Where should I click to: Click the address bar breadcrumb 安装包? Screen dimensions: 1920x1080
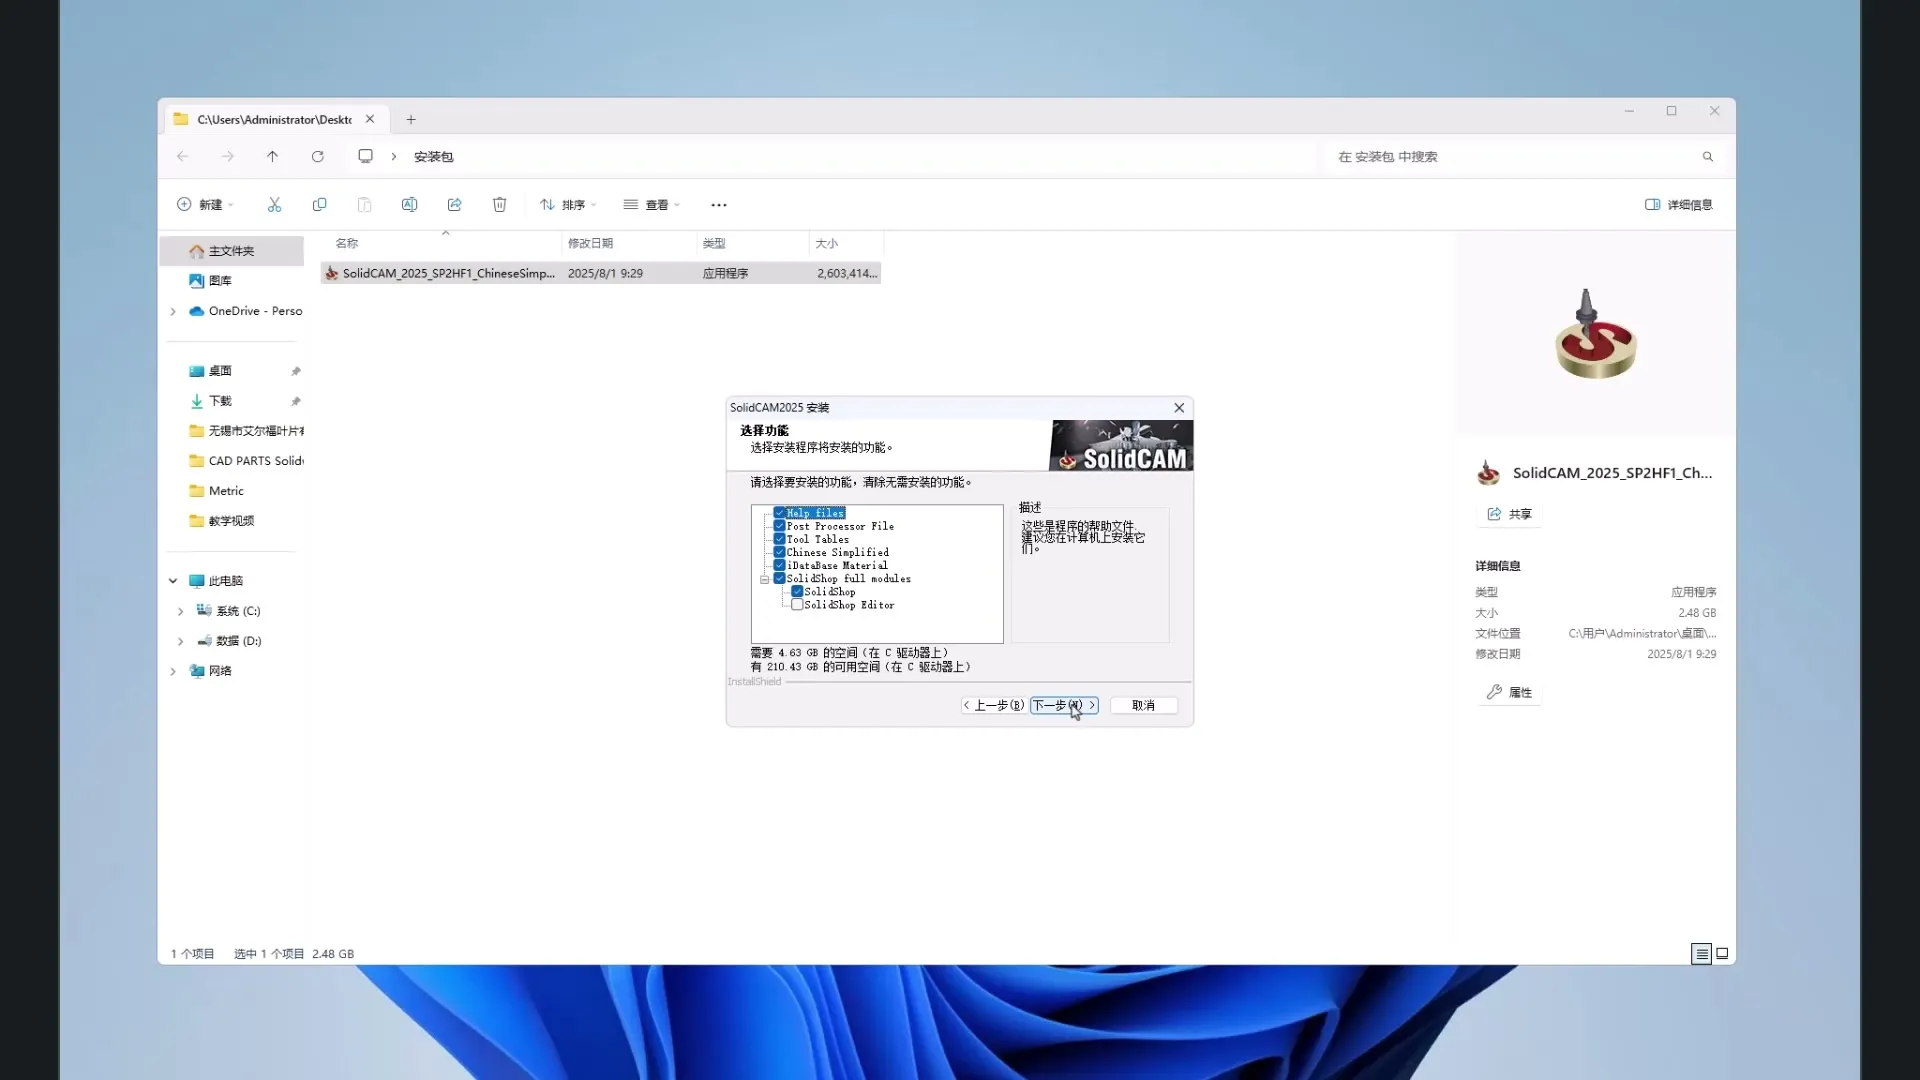(x=432, y=156)
